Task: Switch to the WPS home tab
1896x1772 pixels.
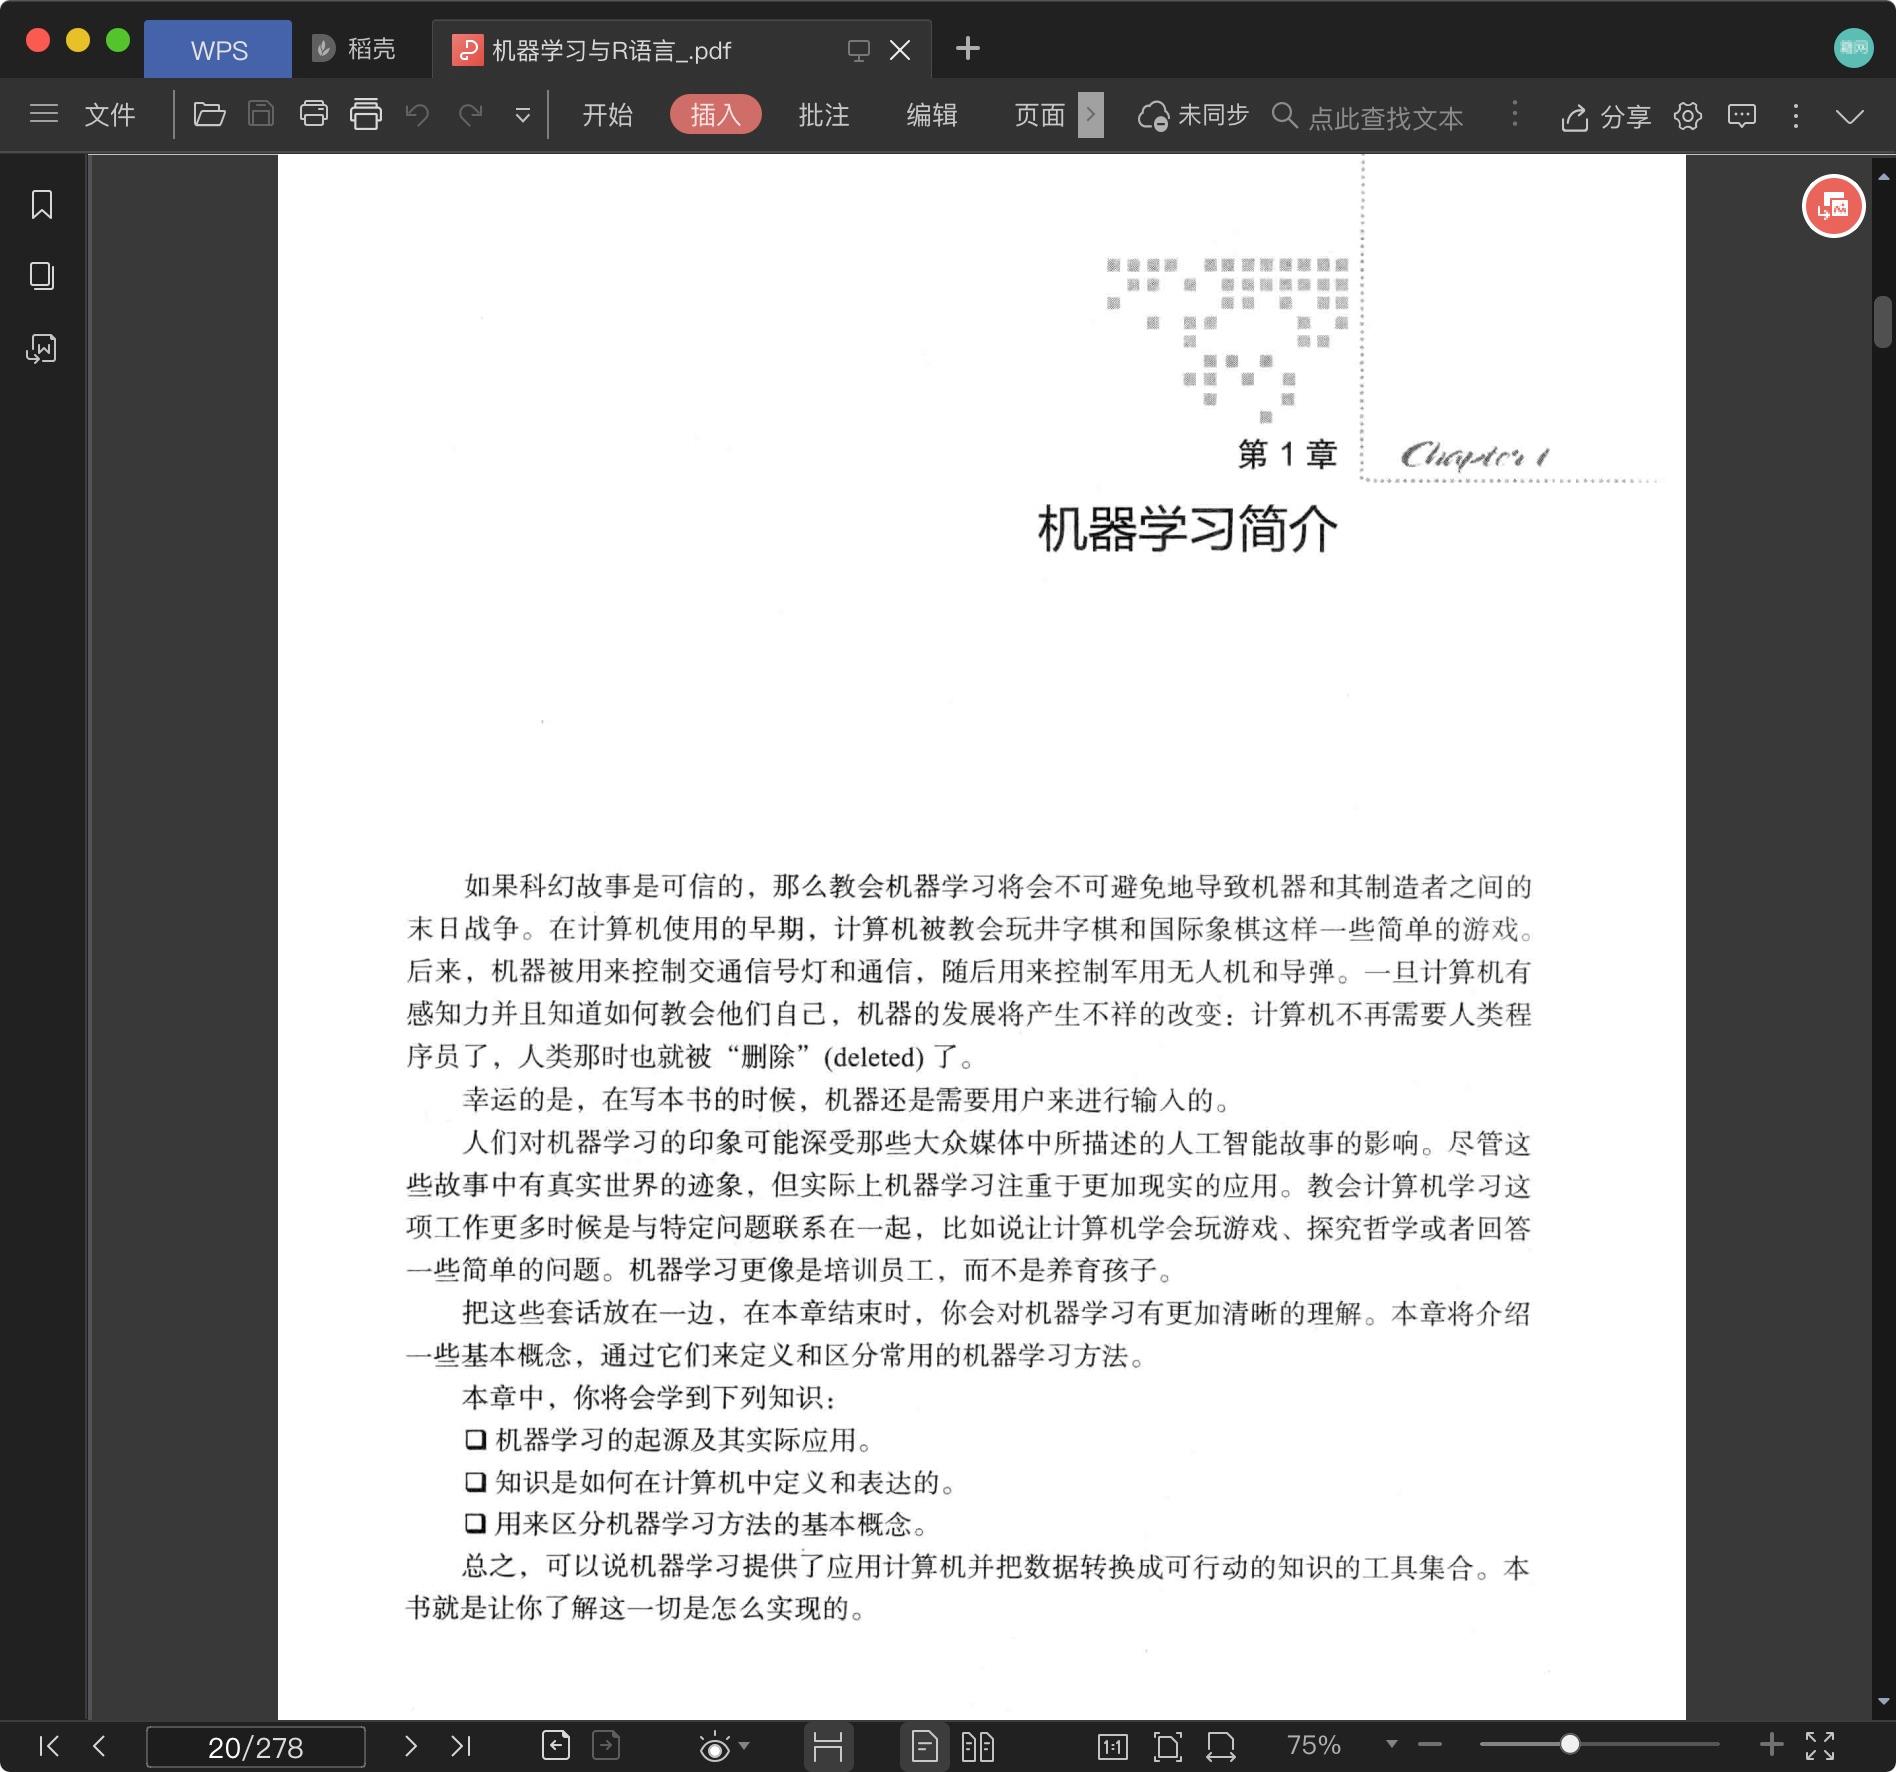Action: point(218,49)
